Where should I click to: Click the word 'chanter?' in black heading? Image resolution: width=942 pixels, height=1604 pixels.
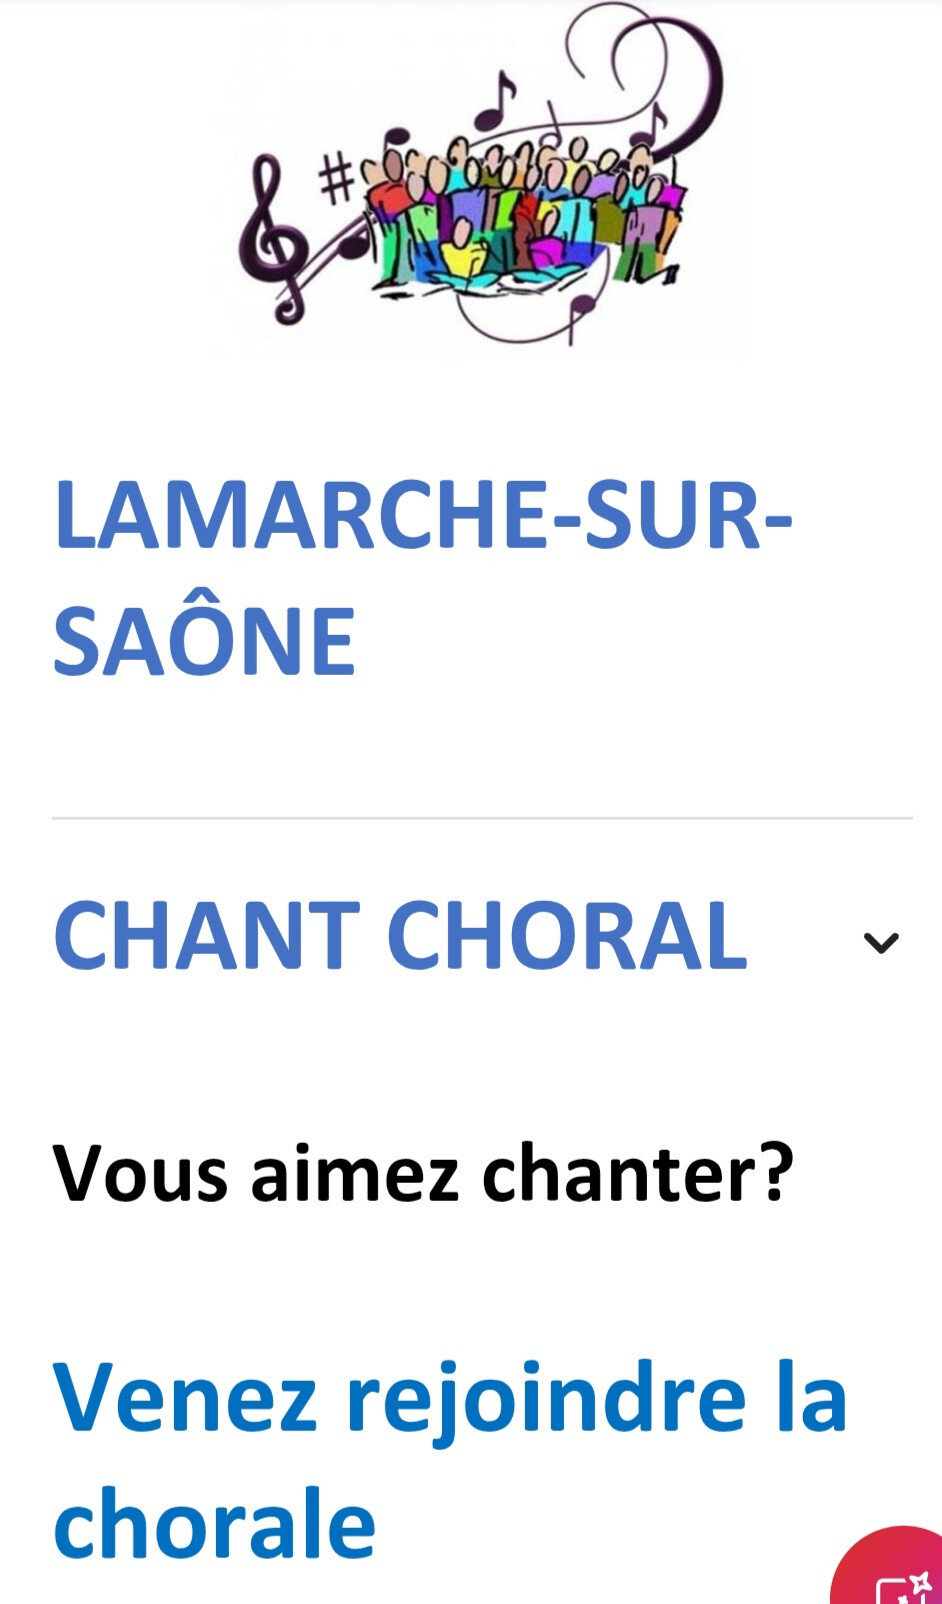coord(638,1172)
